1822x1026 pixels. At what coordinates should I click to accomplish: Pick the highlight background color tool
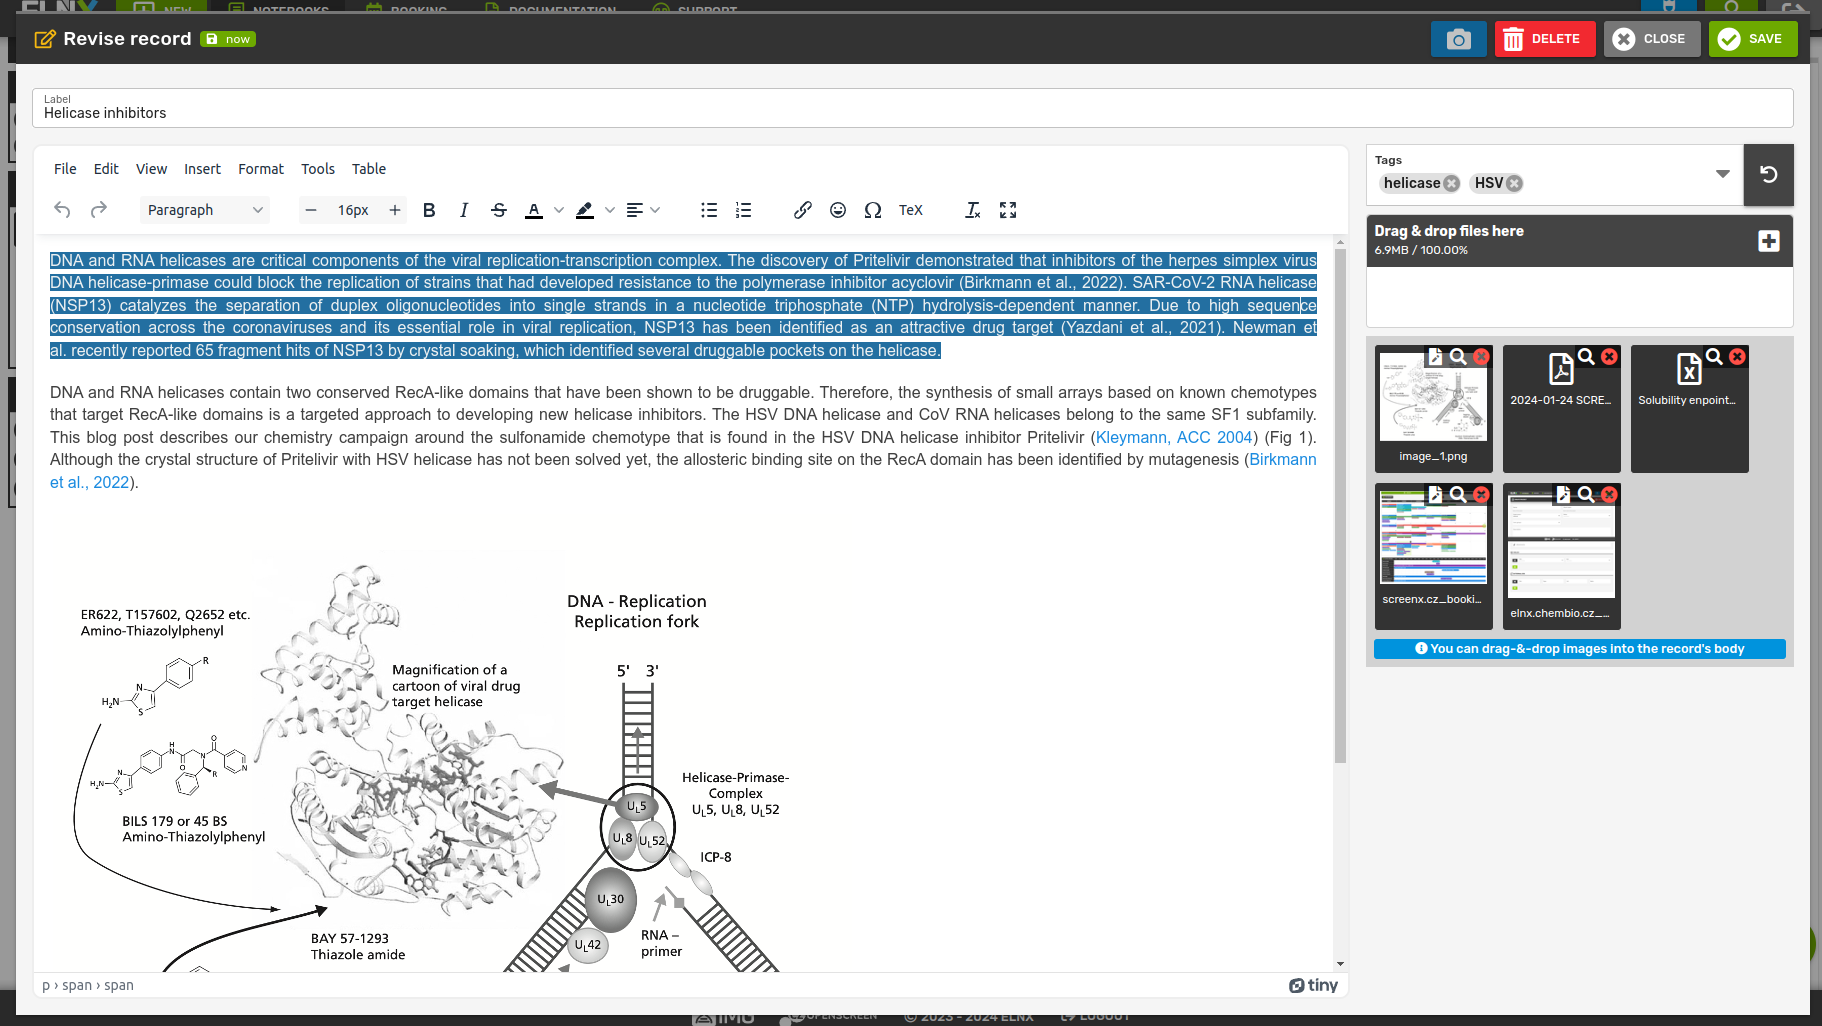pyautogui.click(x=585, y=210)
